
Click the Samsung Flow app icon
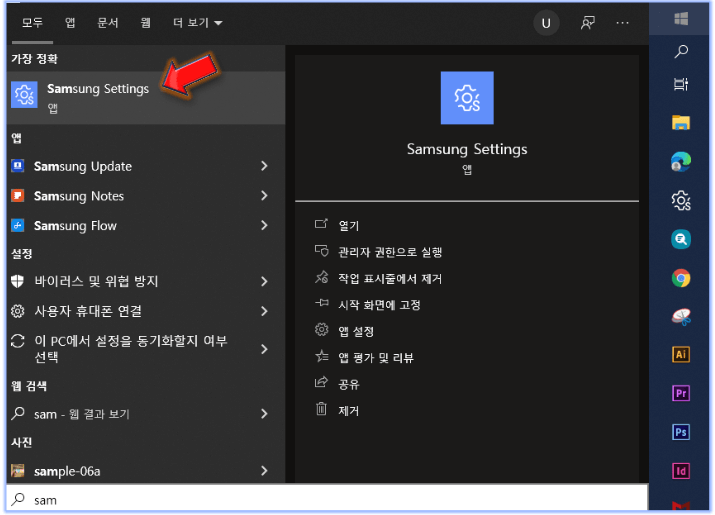click(x=18, y=225)
